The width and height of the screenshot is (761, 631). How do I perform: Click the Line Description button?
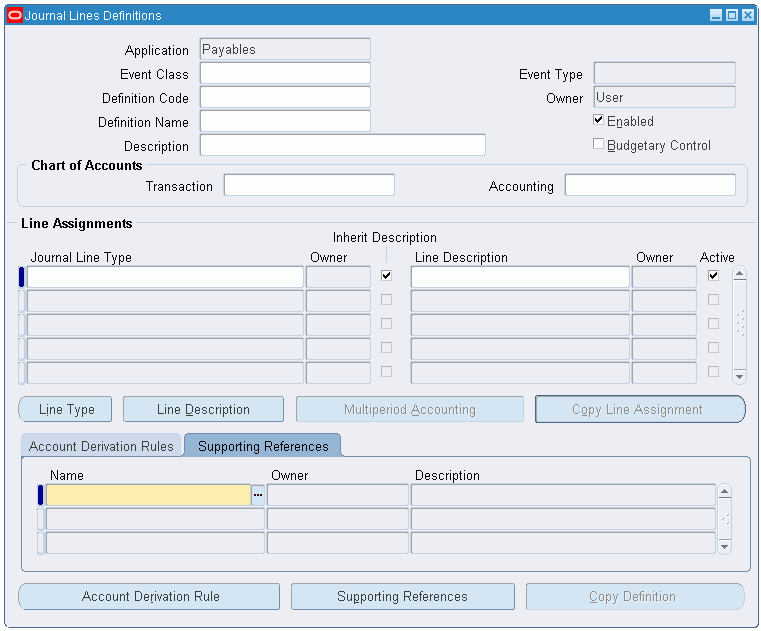(203, 409)
